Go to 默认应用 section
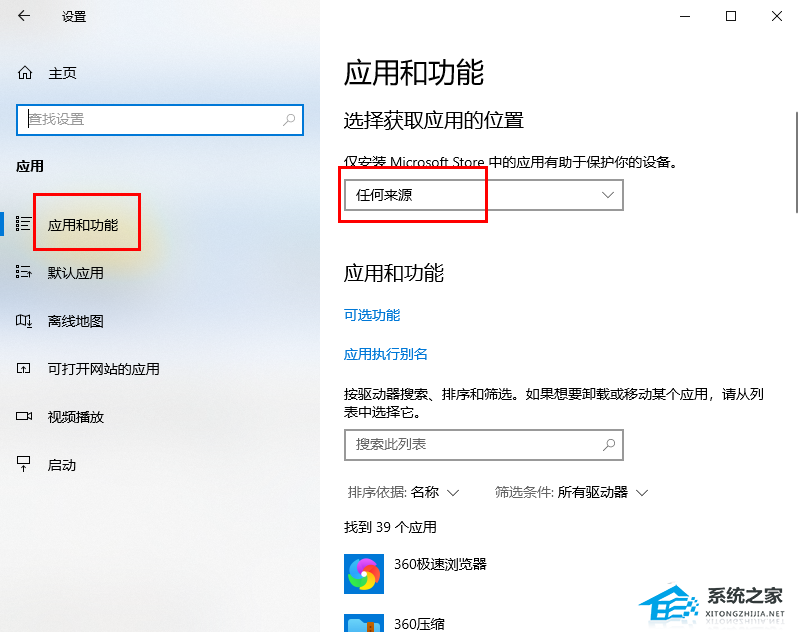Screen dimensions: 800x632 click(76, 273)
